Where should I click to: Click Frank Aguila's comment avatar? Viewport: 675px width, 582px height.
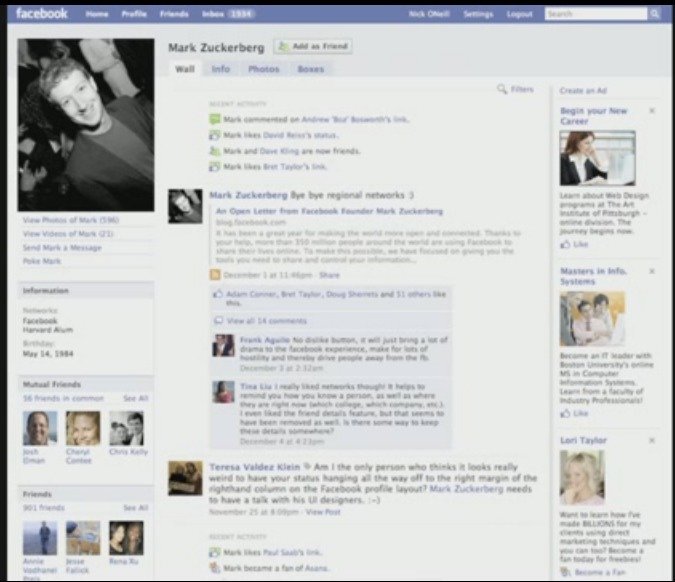point(223,345)
